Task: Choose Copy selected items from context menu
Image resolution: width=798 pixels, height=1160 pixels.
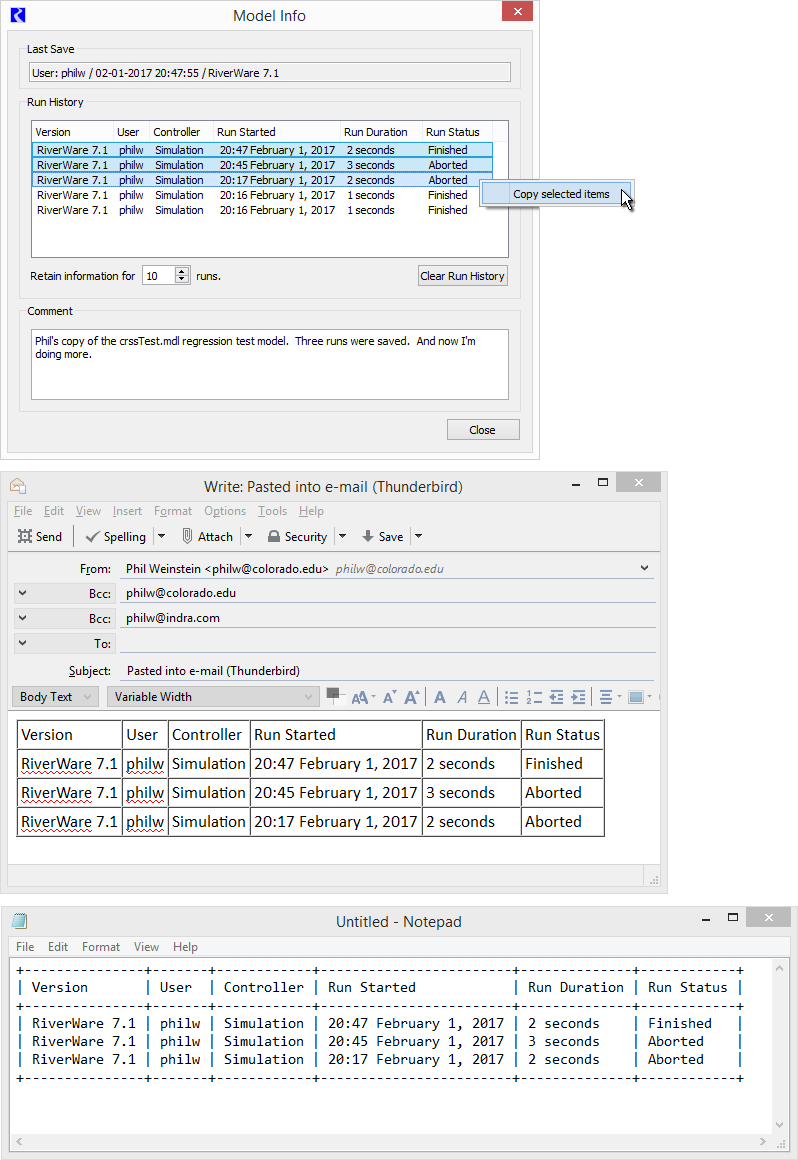Action: (557, 194)
